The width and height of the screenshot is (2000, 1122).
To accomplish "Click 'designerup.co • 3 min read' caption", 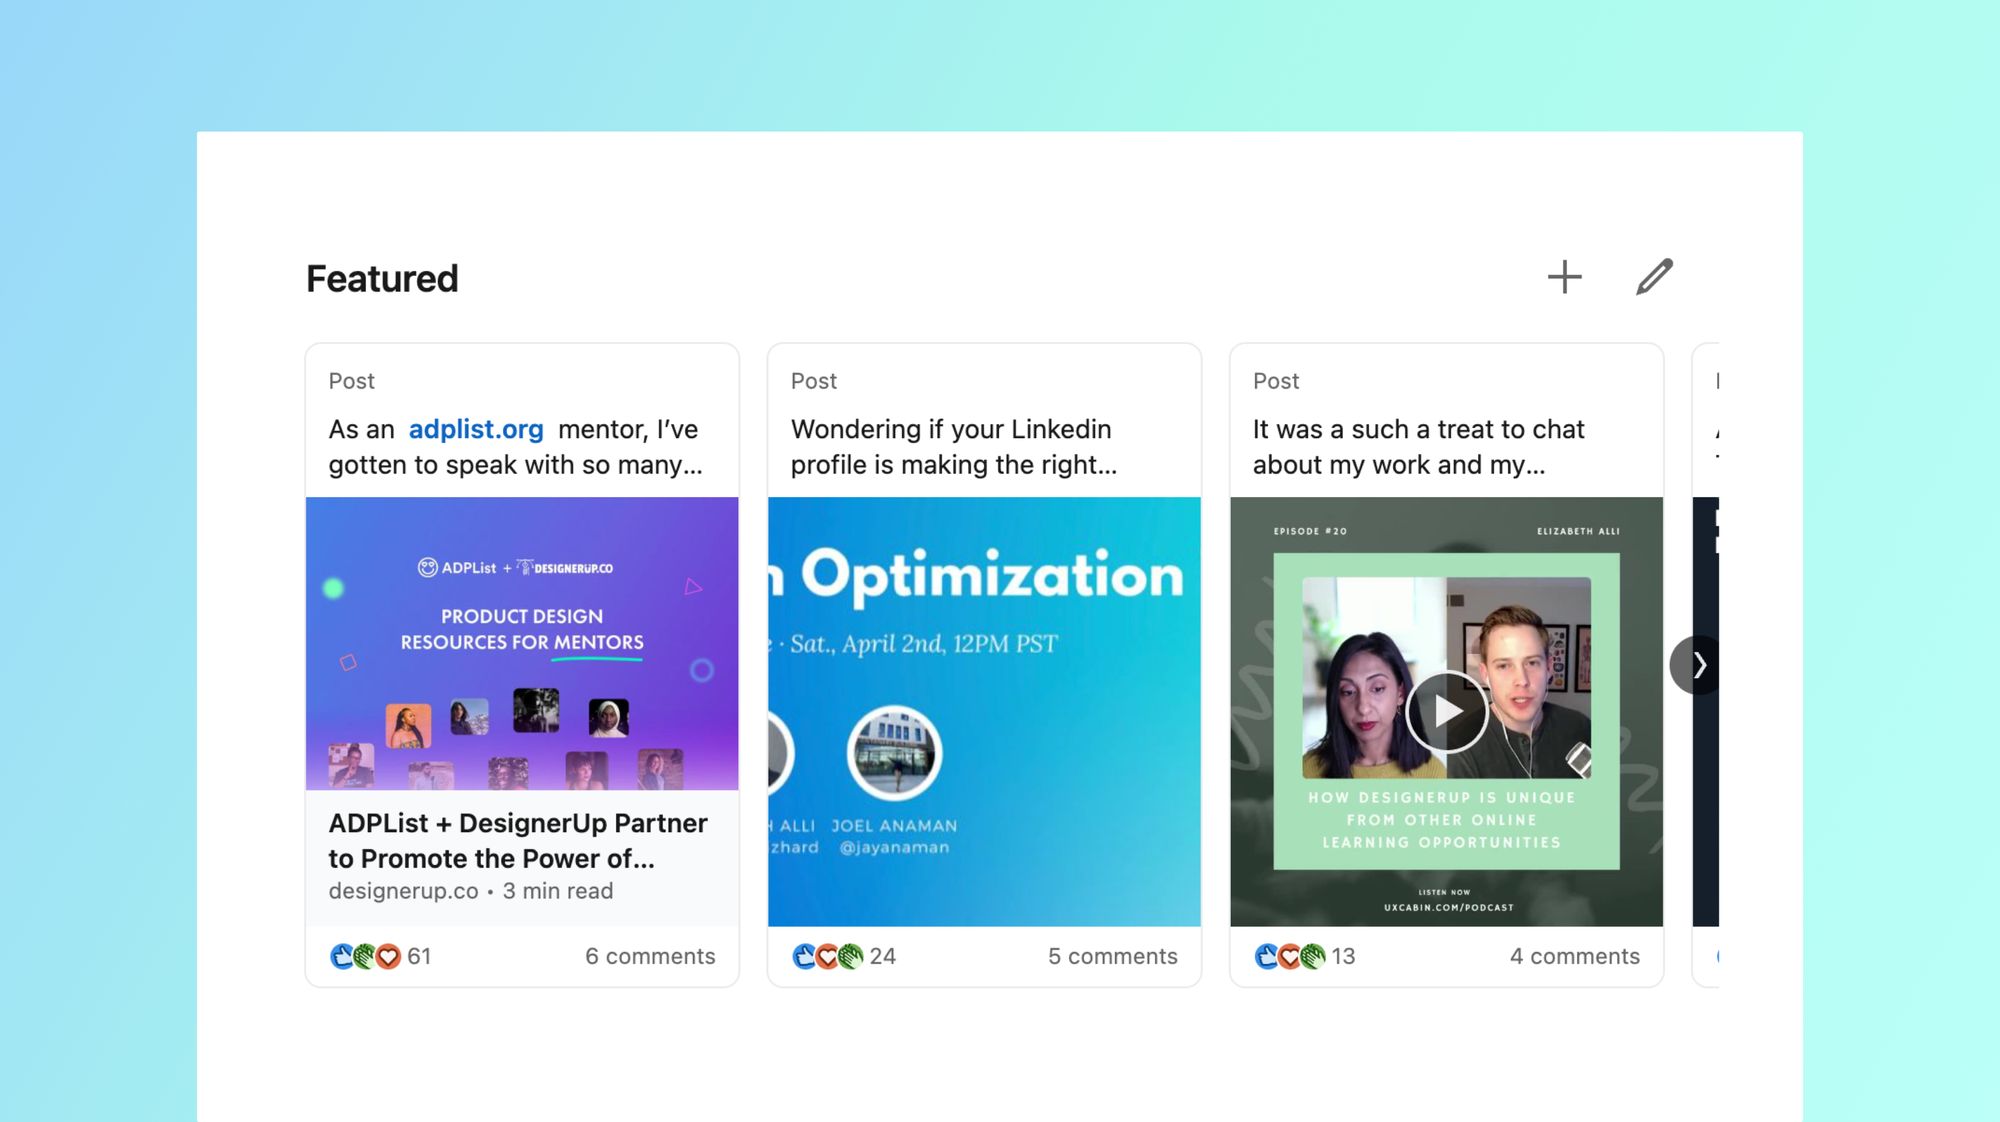I will 471,891.
